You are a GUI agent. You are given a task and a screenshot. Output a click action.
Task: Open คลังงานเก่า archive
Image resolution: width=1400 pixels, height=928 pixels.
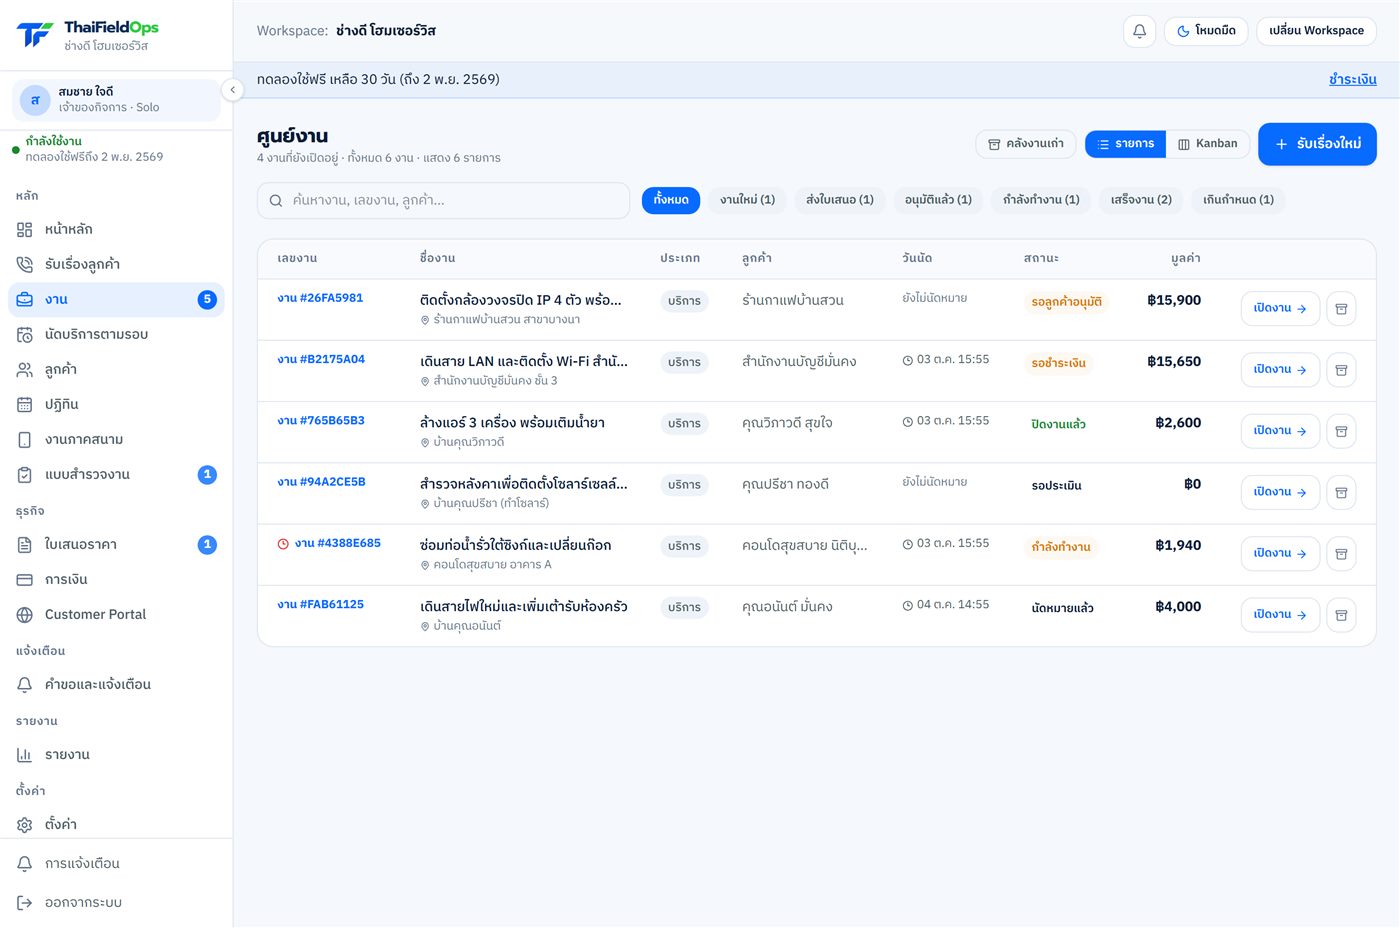(x=1026, y=144)
